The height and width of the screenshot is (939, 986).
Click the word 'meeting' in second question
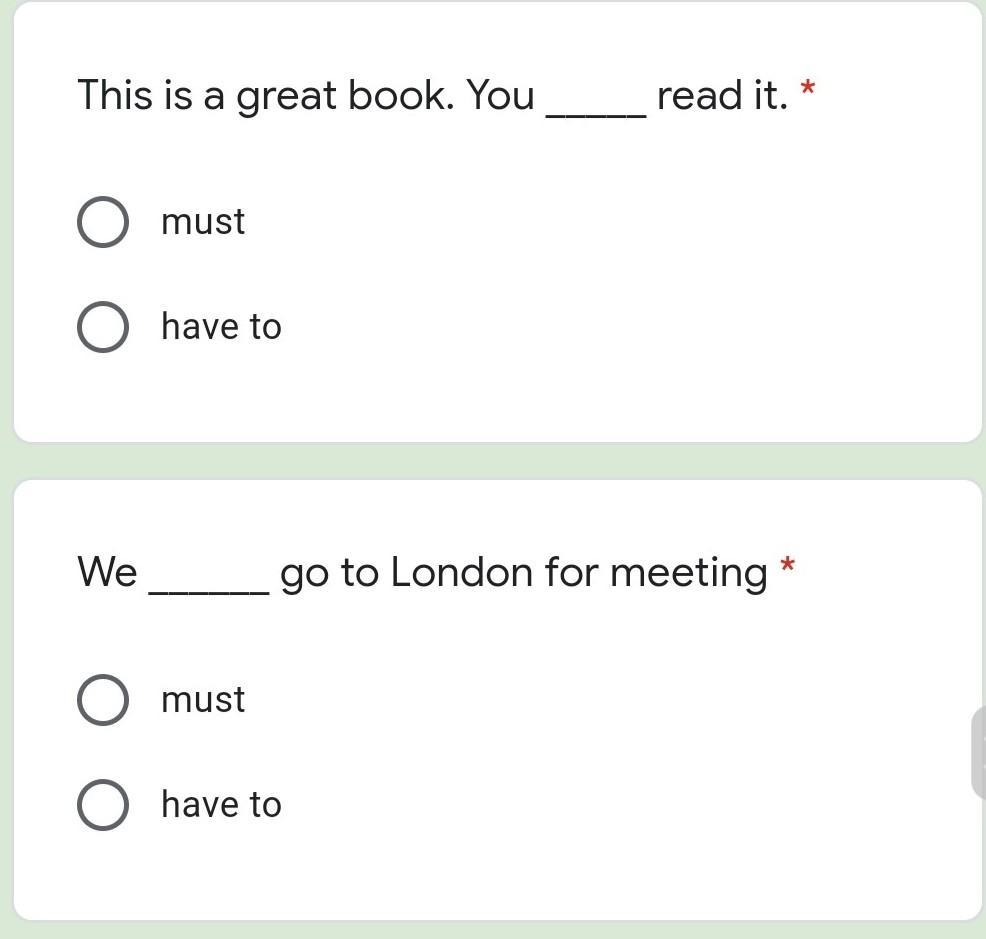(x=688, y=574)
